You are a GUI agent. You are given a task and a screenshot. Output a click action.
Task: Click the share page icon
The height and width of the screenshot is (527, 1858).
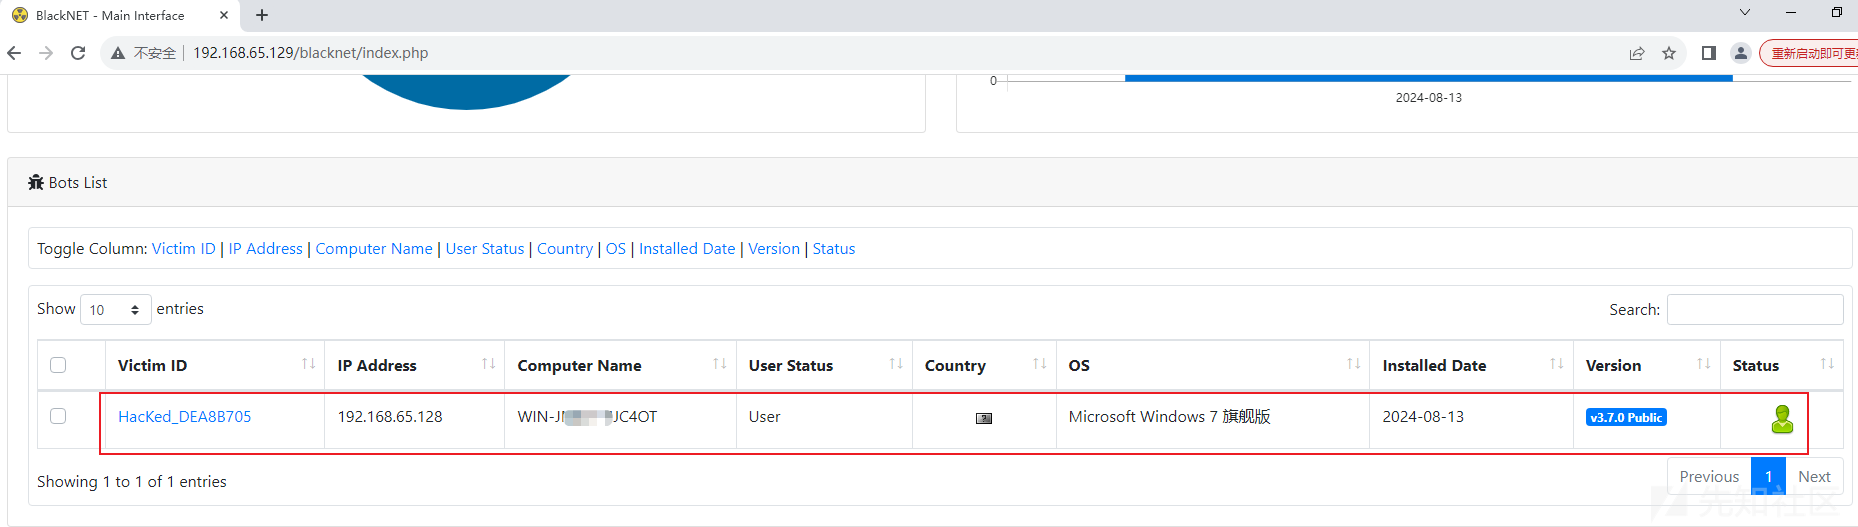pos(1637,53)
